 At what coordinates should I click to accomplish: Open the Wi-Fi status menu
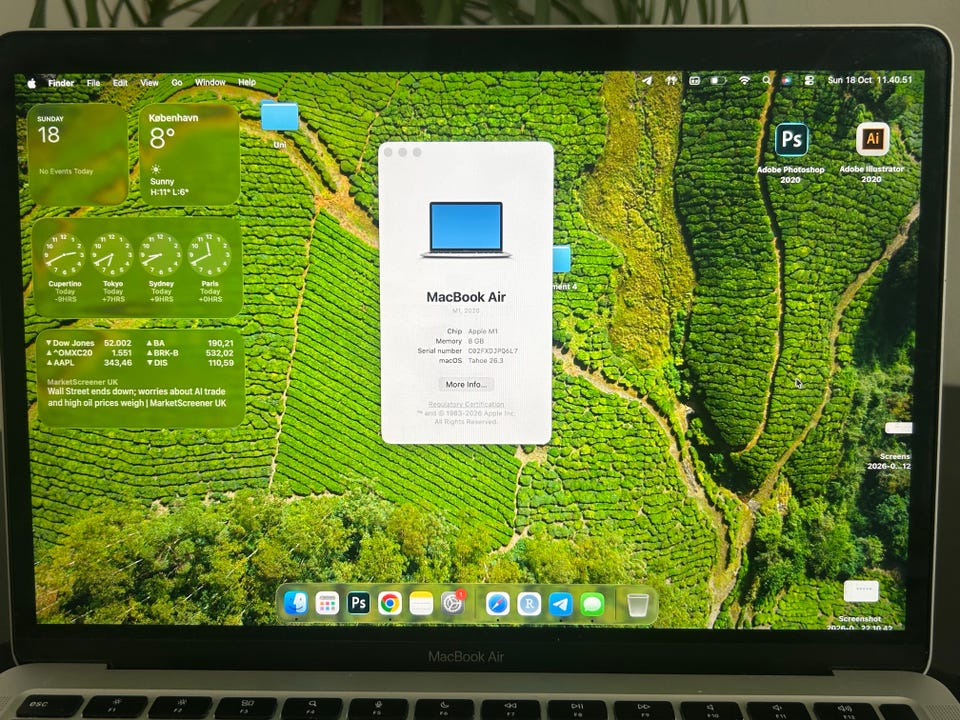pos(744,80)
